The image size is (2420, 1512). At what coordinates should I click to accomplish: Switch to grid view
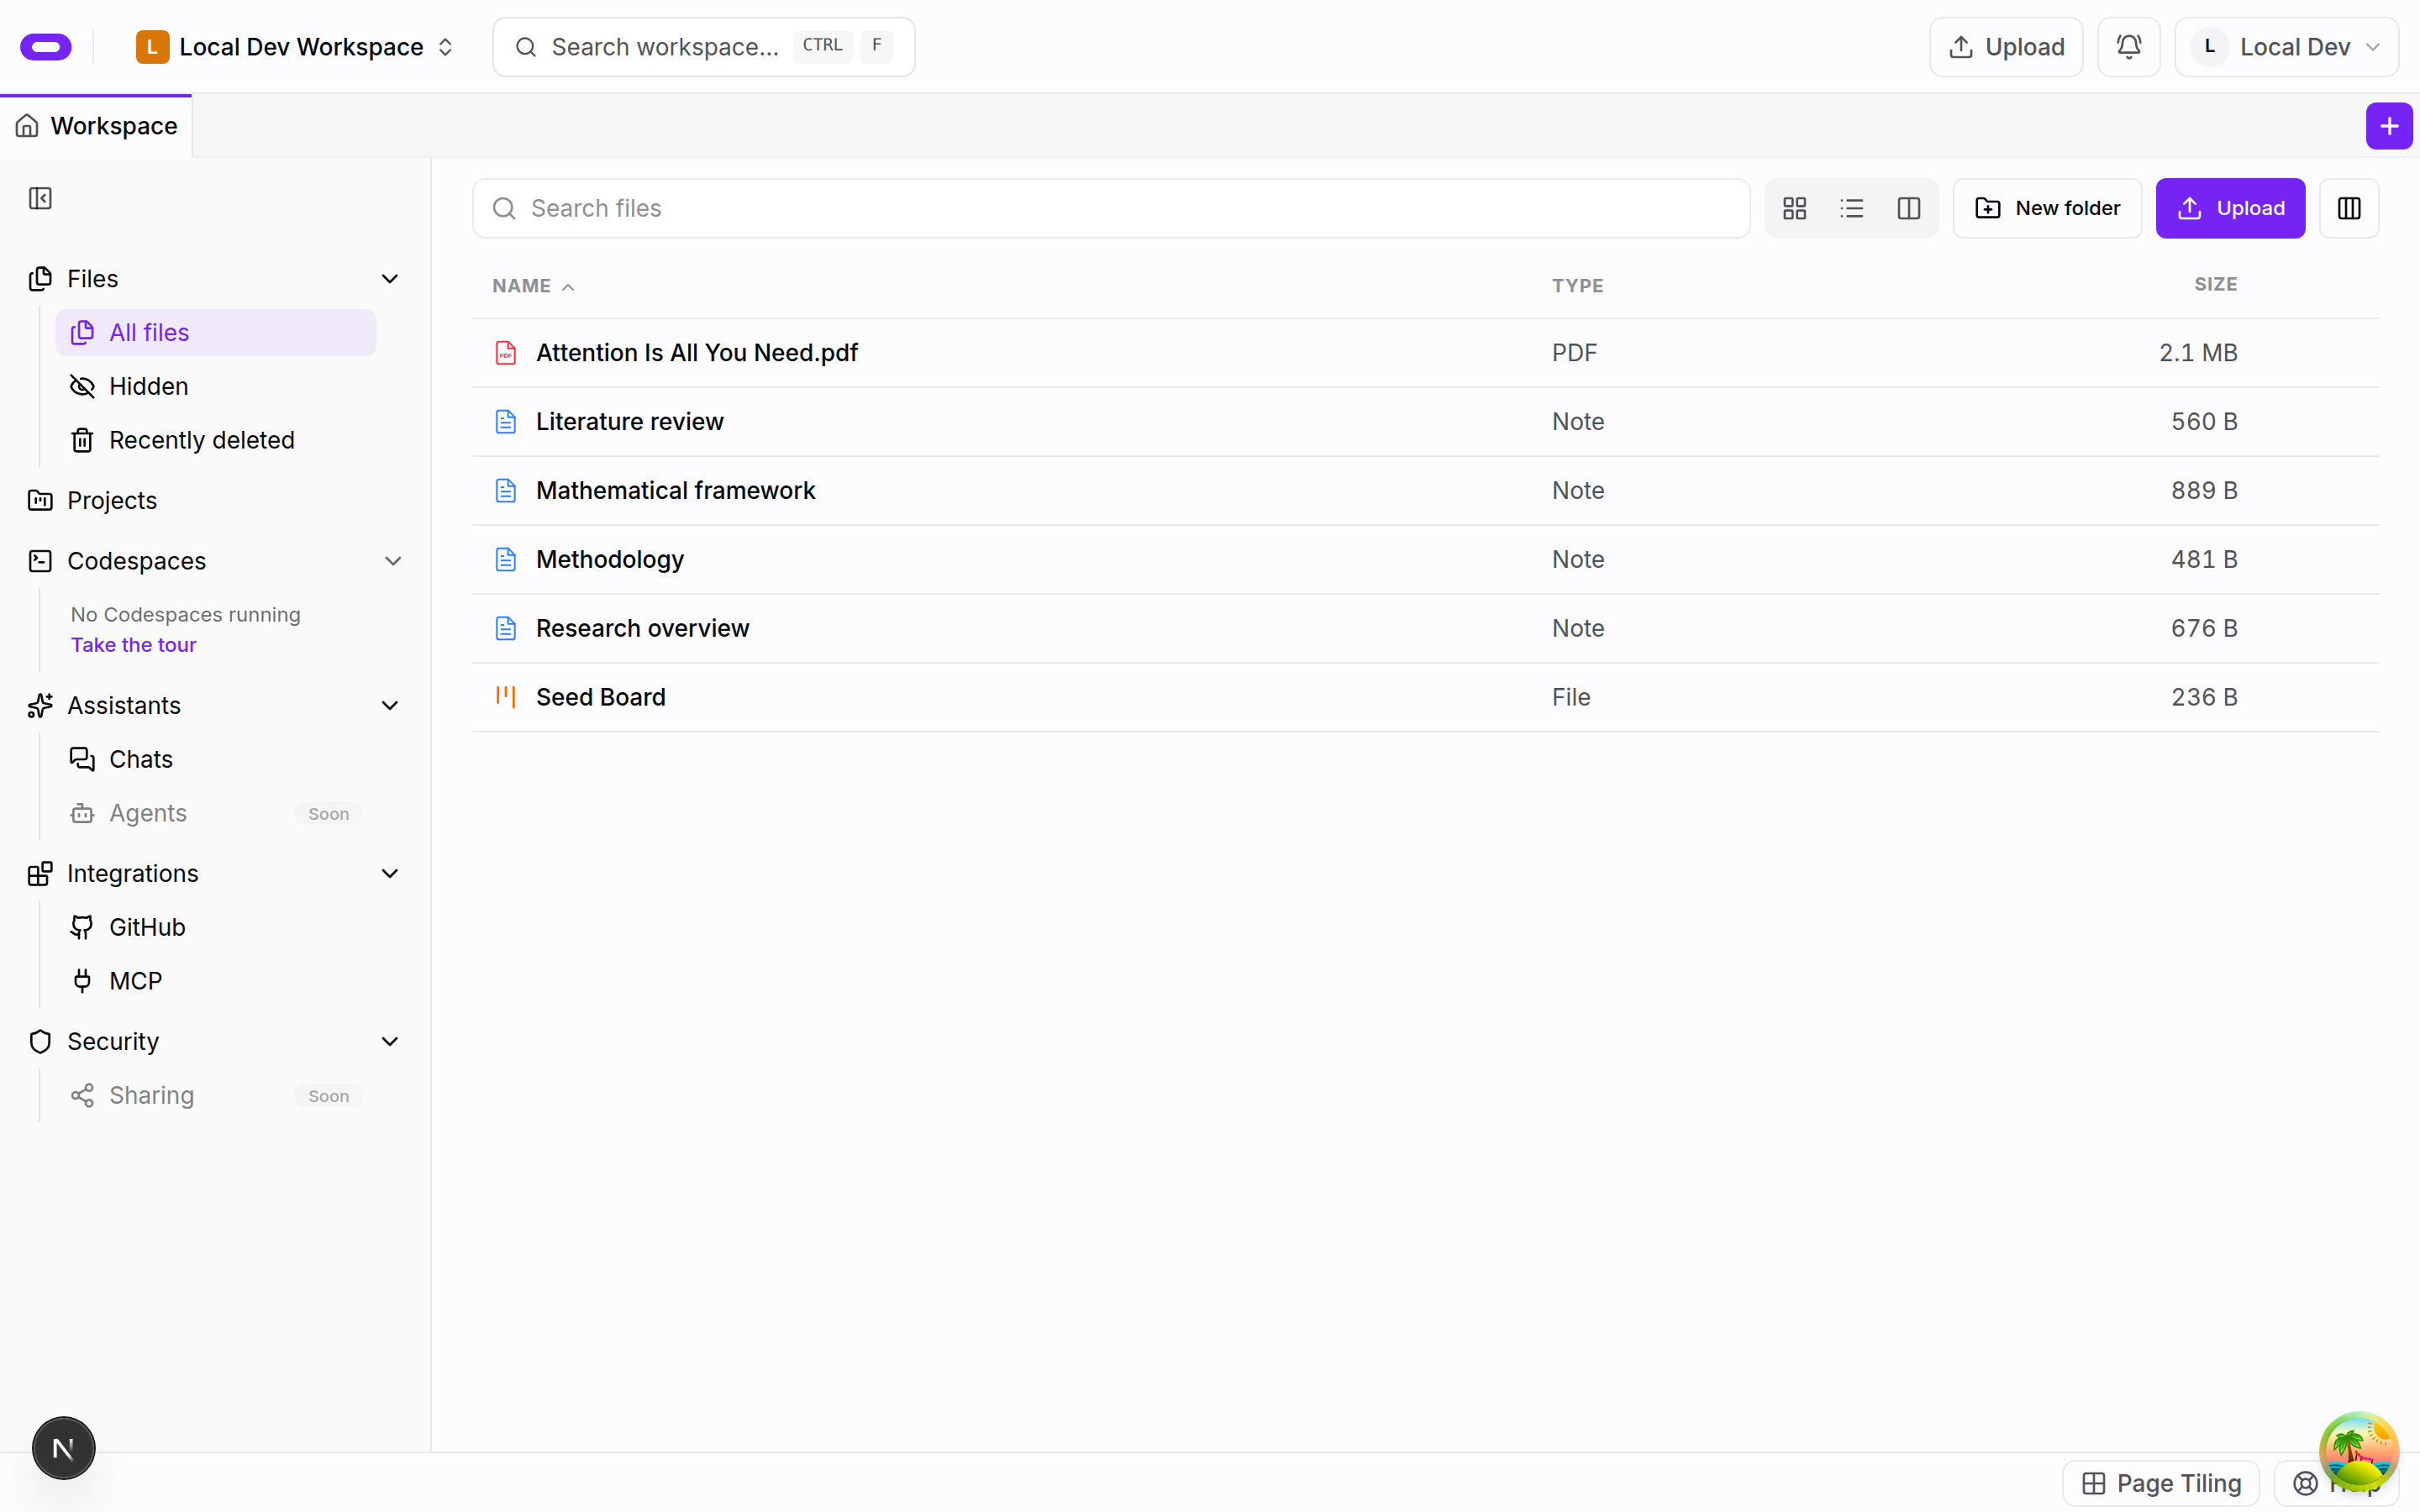pos(1794,208)
